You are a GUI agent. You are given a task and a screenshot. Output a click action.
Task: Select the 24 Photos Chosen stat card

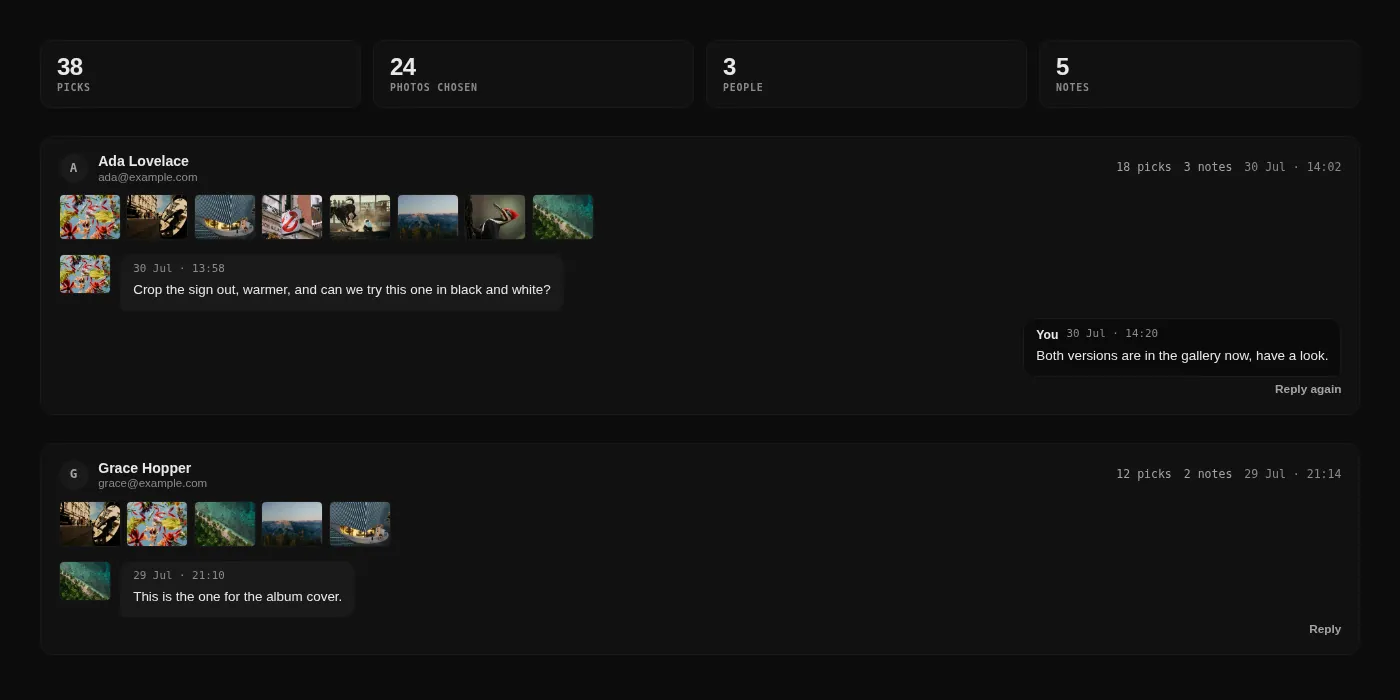pos(533,74)
